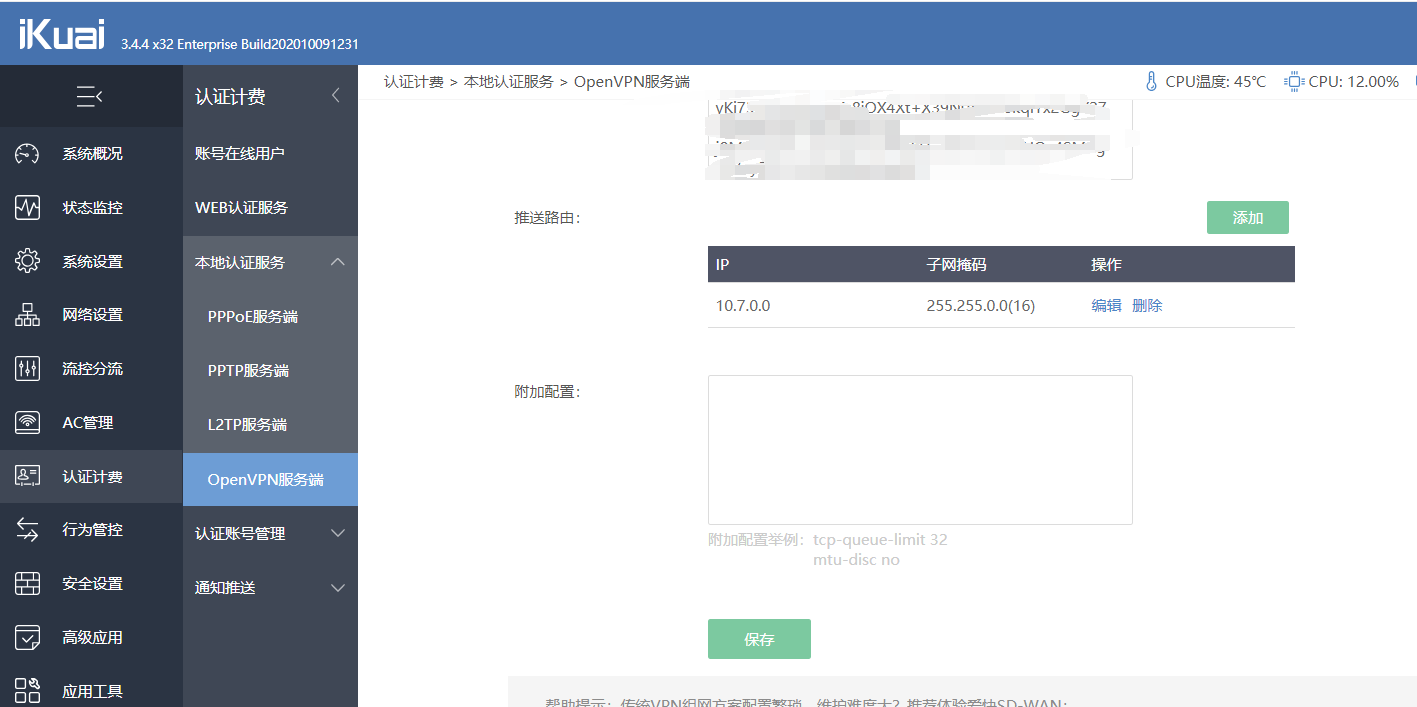Collapse the 本地认证服务 section chevron
Screen dimensions: 1417x707
coord(338,262)
